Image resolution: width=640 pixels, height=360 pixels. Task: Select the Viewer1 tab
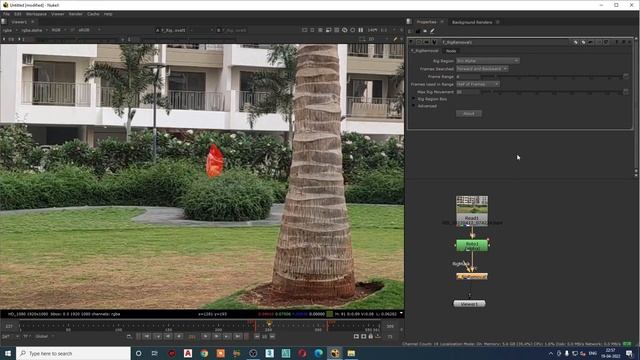[19, 22]
